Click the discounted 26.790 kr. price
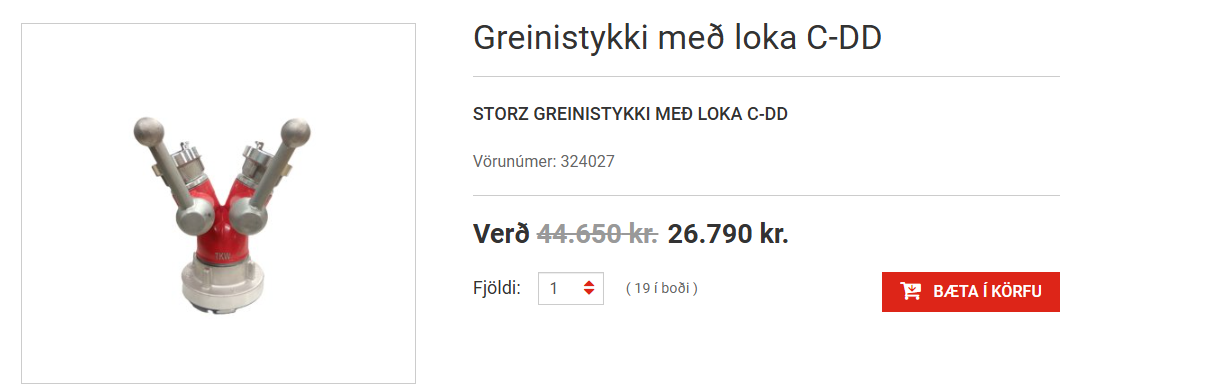The height and width of the screenshot is (389, 1219). [728, 233]
